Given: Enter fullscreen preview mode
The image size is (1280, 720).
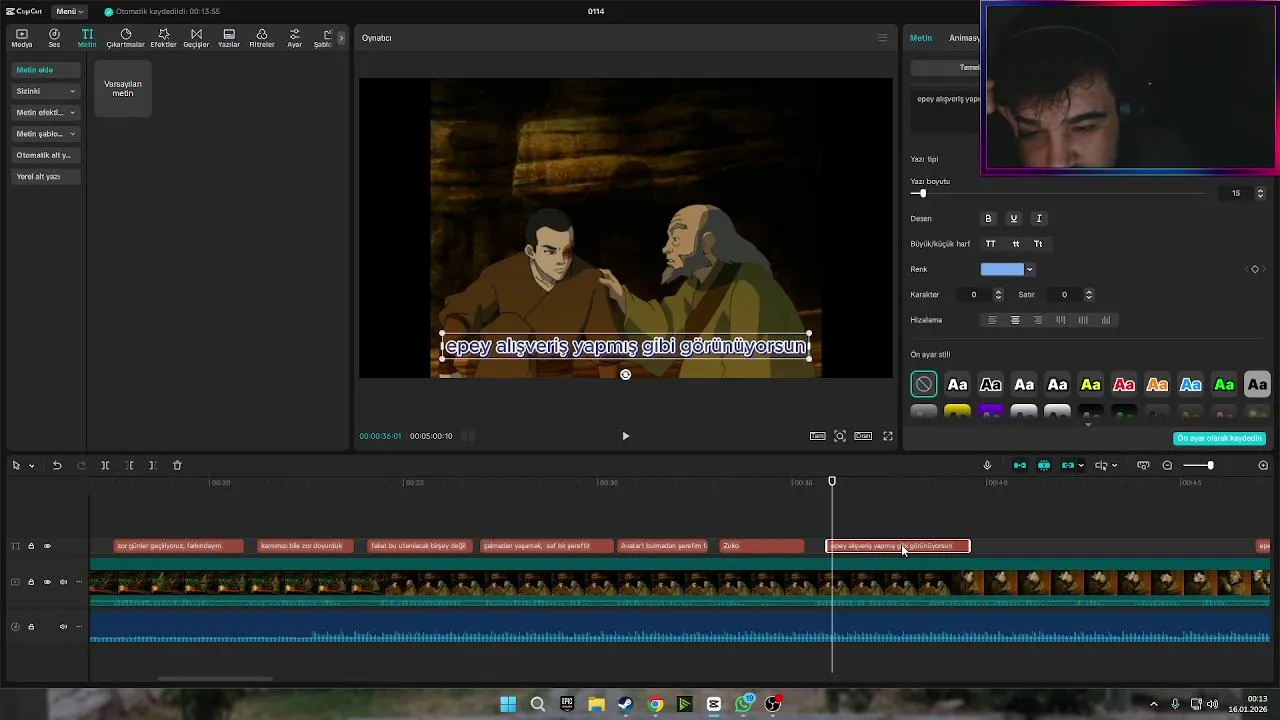Looking at the screenshot, I should [x=887, y=436].
